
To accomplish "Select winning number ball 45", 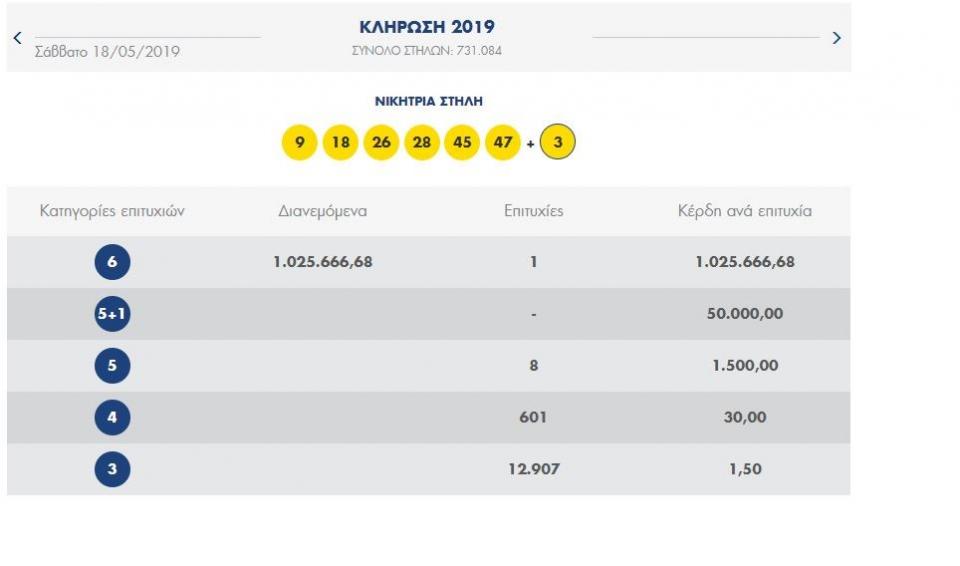I will (x=462, y=143).
